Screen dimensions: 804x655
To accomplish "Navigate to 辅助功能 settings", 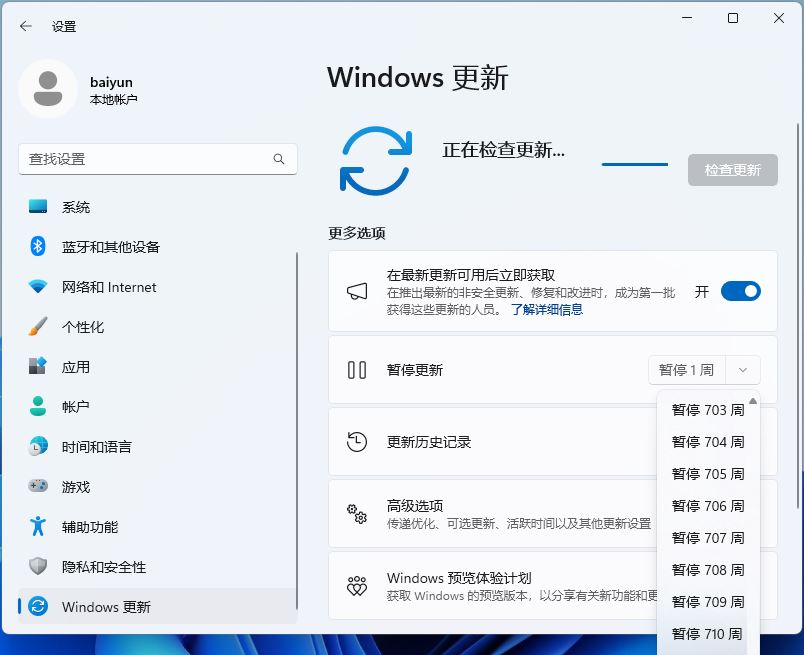I will click(157, 527).
